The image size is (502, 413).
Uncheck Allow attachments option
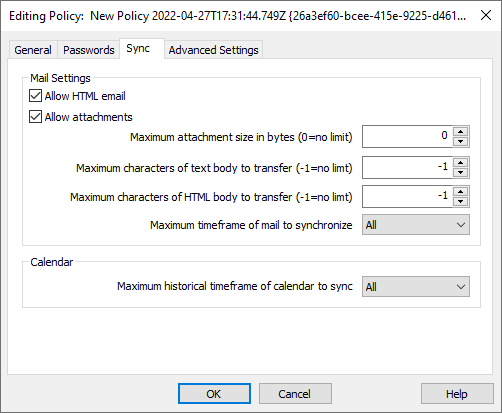(x=35, y=117)
